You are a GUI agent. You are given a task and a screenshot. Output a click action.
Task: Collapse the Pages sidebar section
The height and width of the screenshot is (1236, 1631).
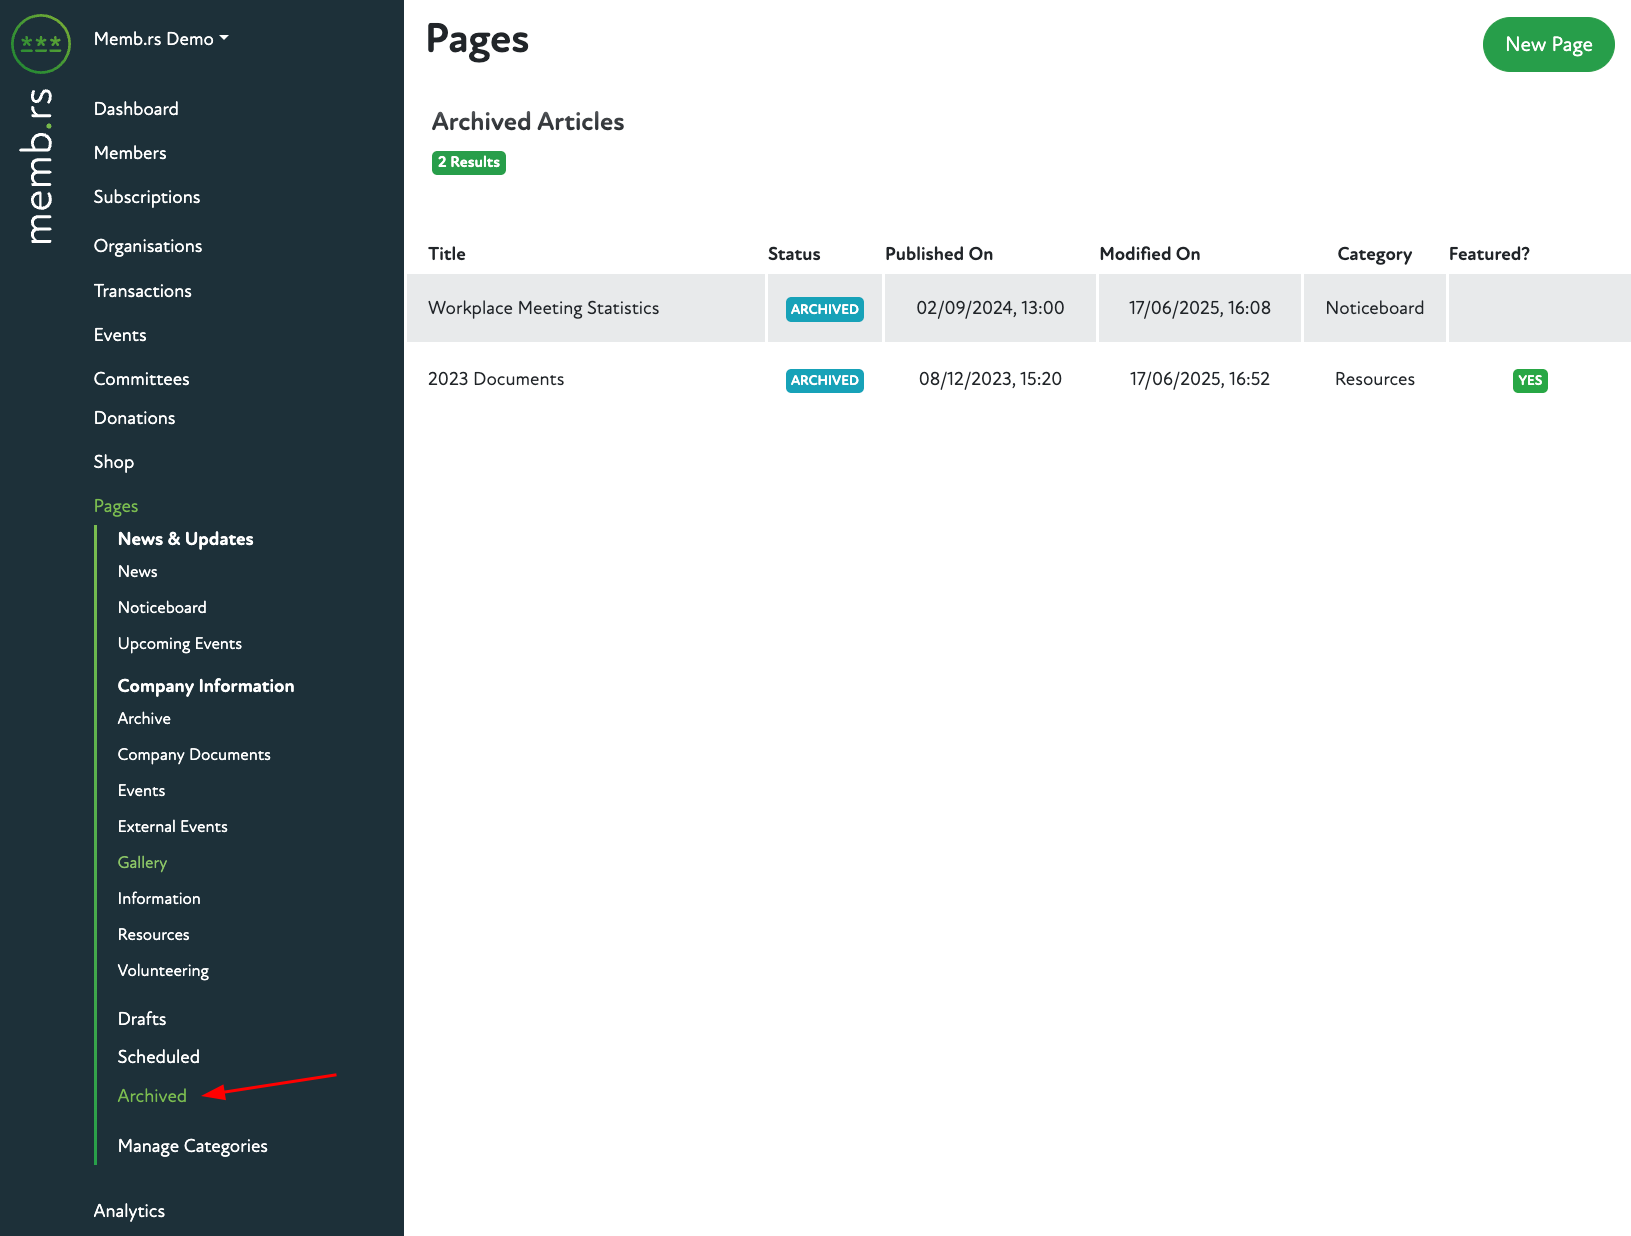[x=116, y=506]
